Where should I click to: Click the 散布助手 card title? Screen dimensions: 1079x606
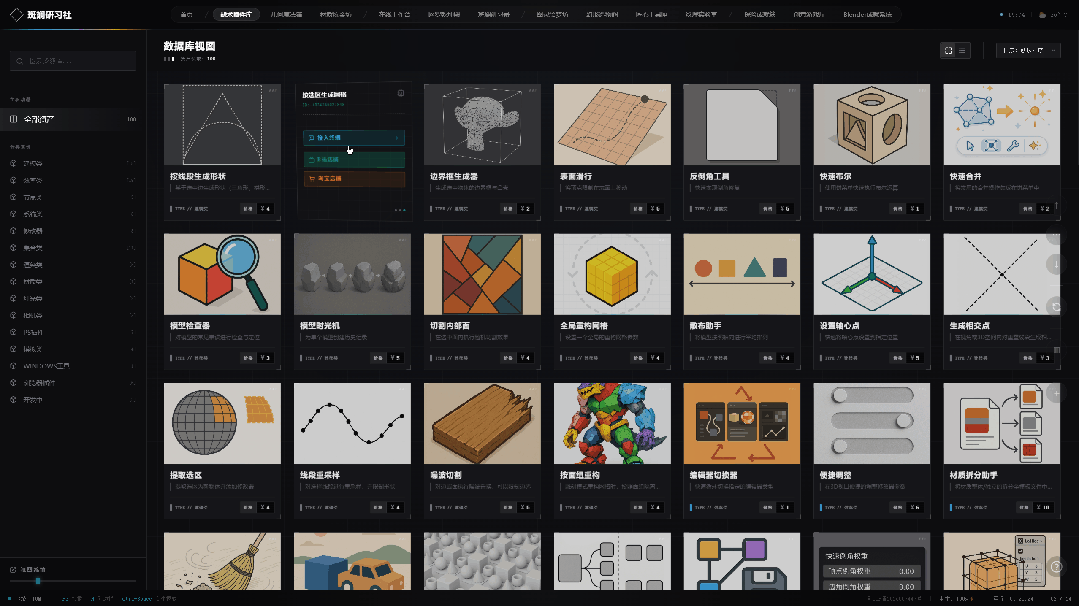(705, 325)
